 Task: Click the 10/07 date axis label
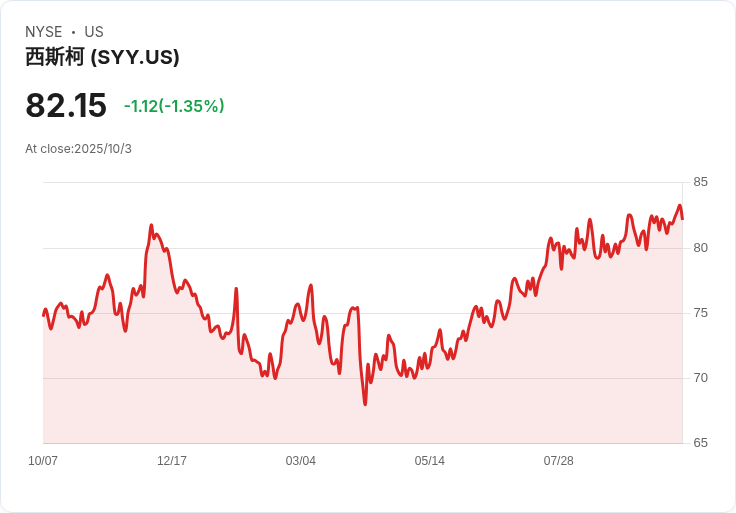pos(43,461)
